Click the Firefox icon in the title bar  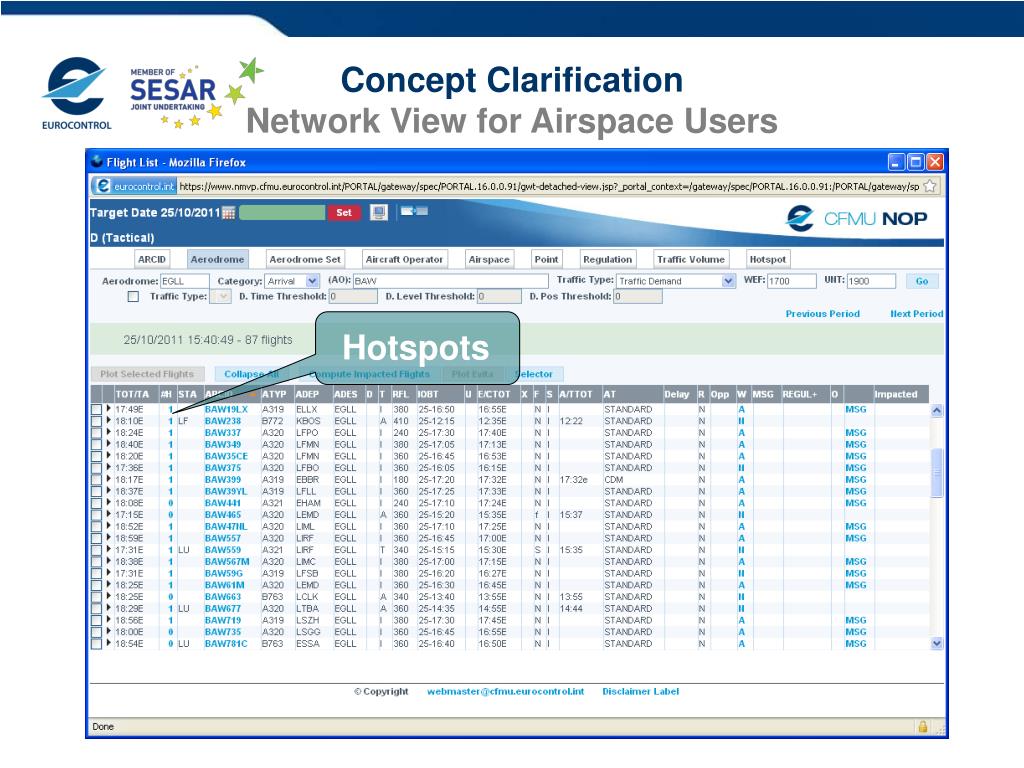[97, 162]
